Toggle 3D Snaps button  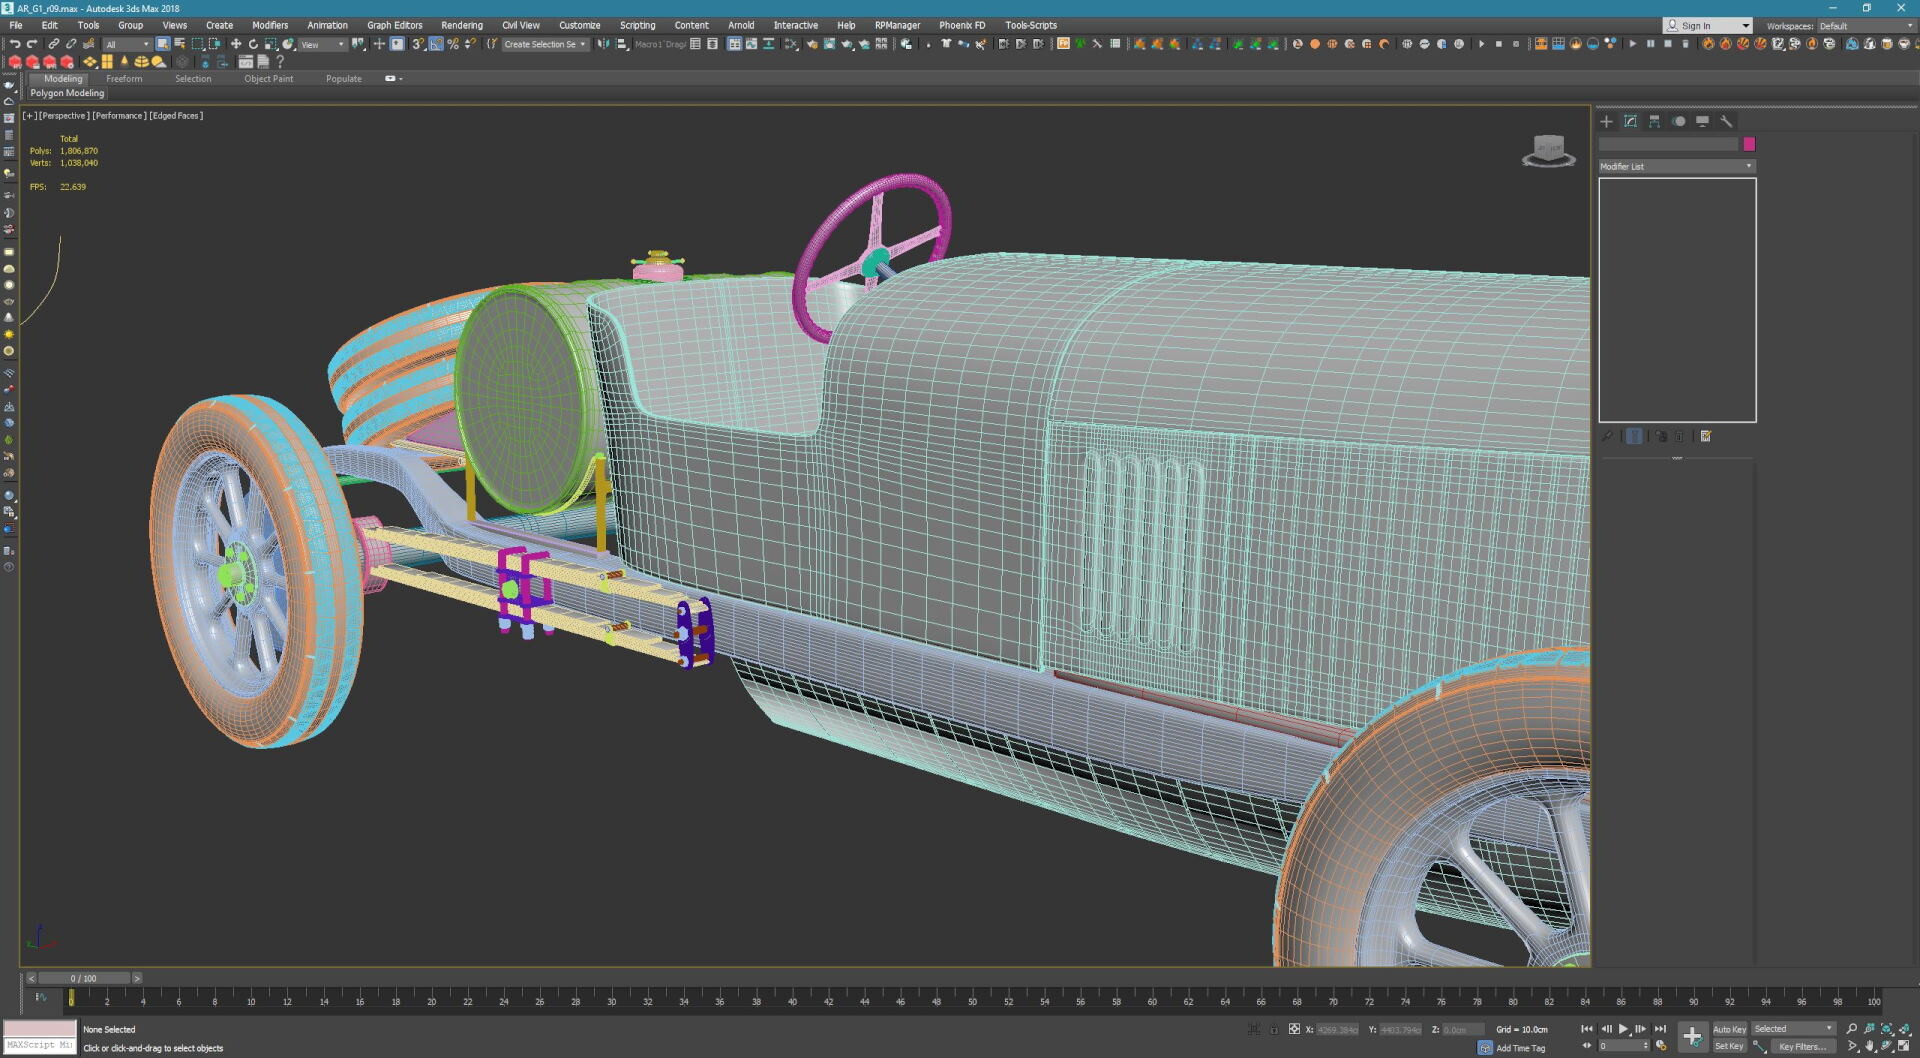pyautogui.click(x=418, y=44)
